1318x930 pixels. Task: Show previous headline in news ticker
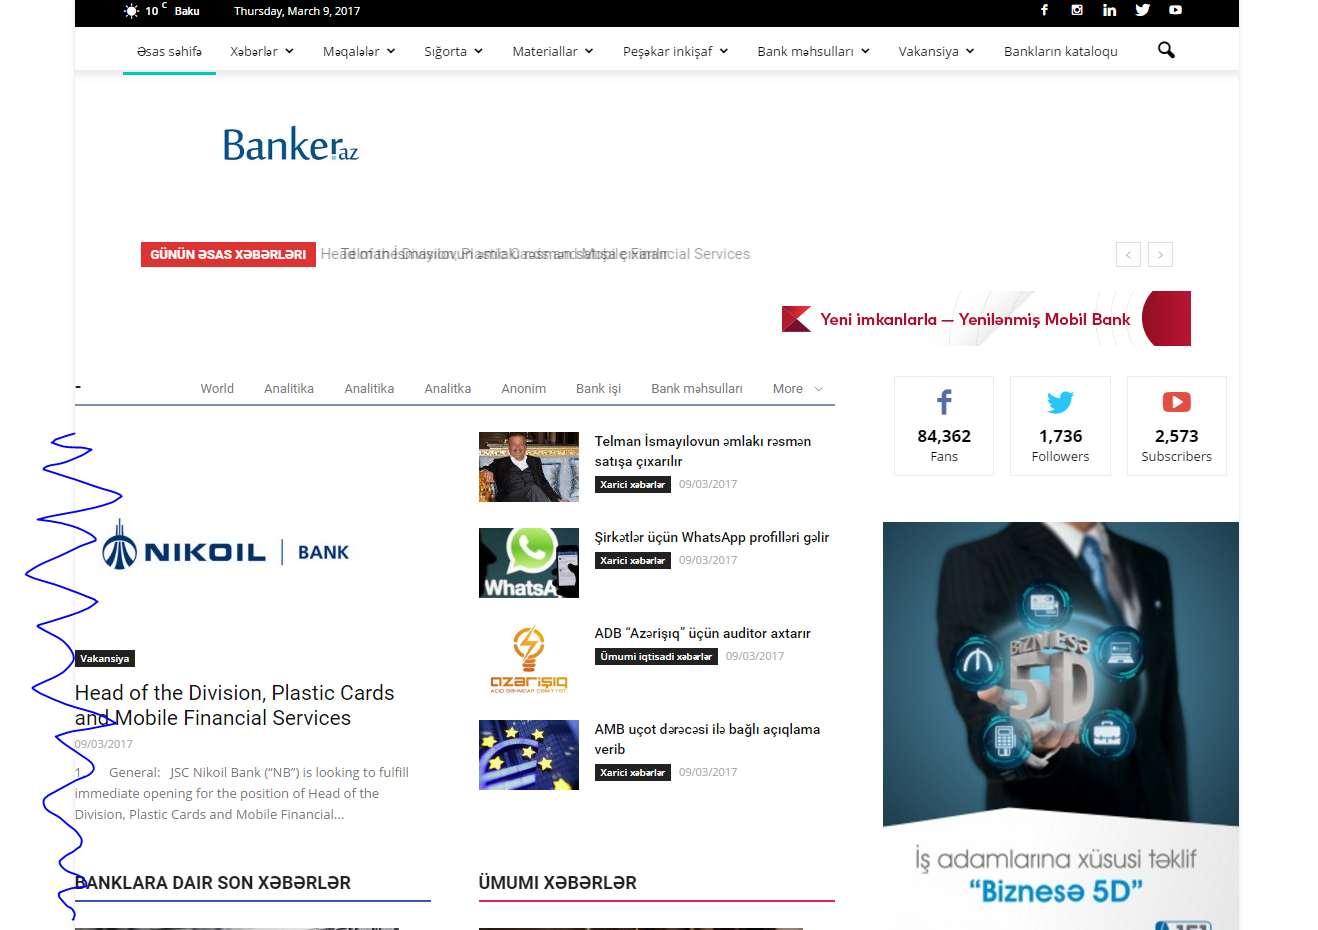(x=1128, y=255)
